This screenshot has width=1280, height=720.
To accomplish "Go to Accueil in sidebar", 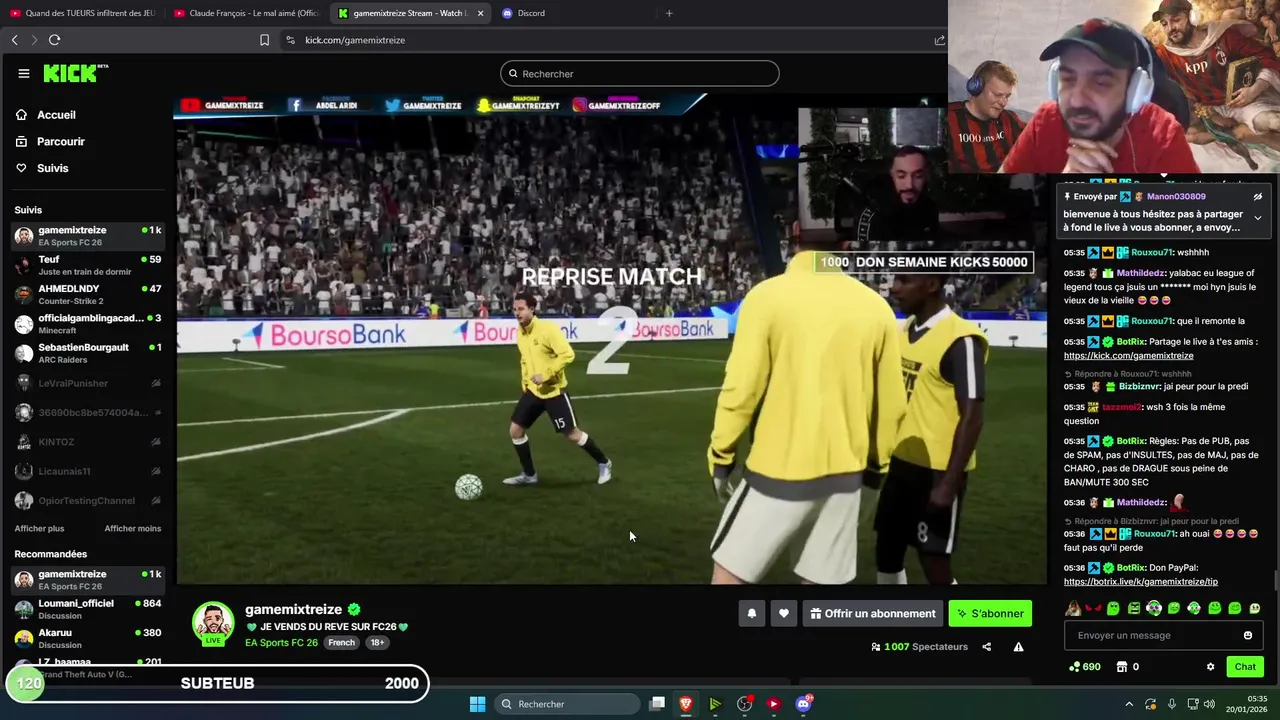I will pyautogui.click(x=56, y=115).
